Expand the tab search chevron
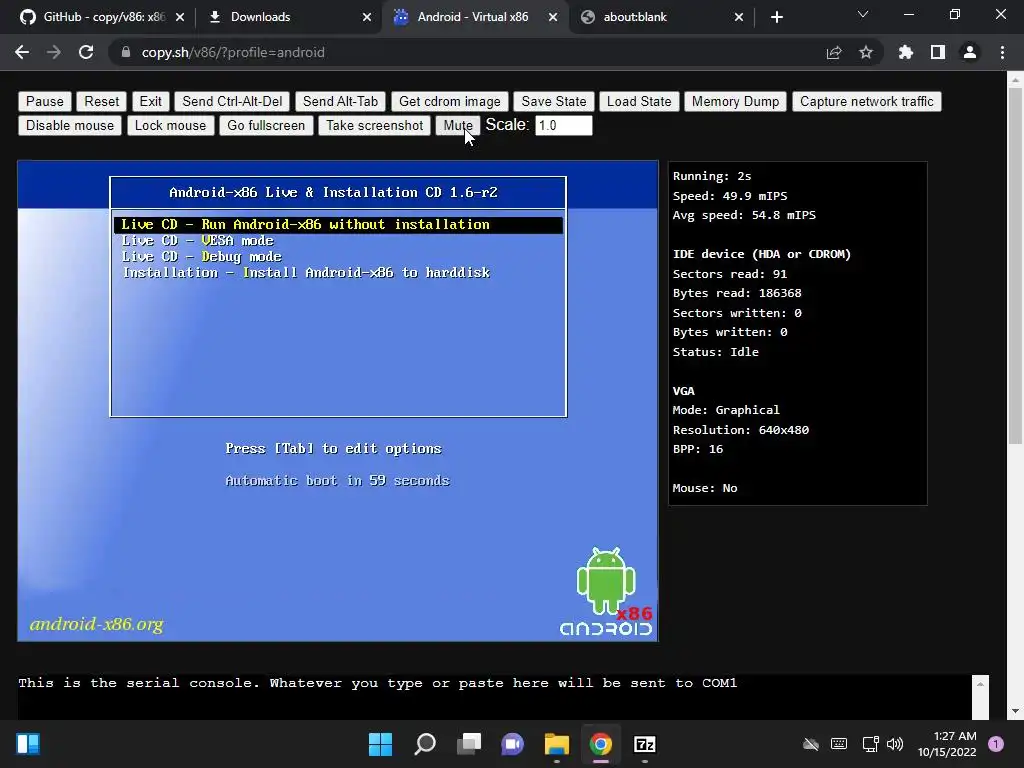Viewport: 1024px width, 768px height. tap(863, 14)
